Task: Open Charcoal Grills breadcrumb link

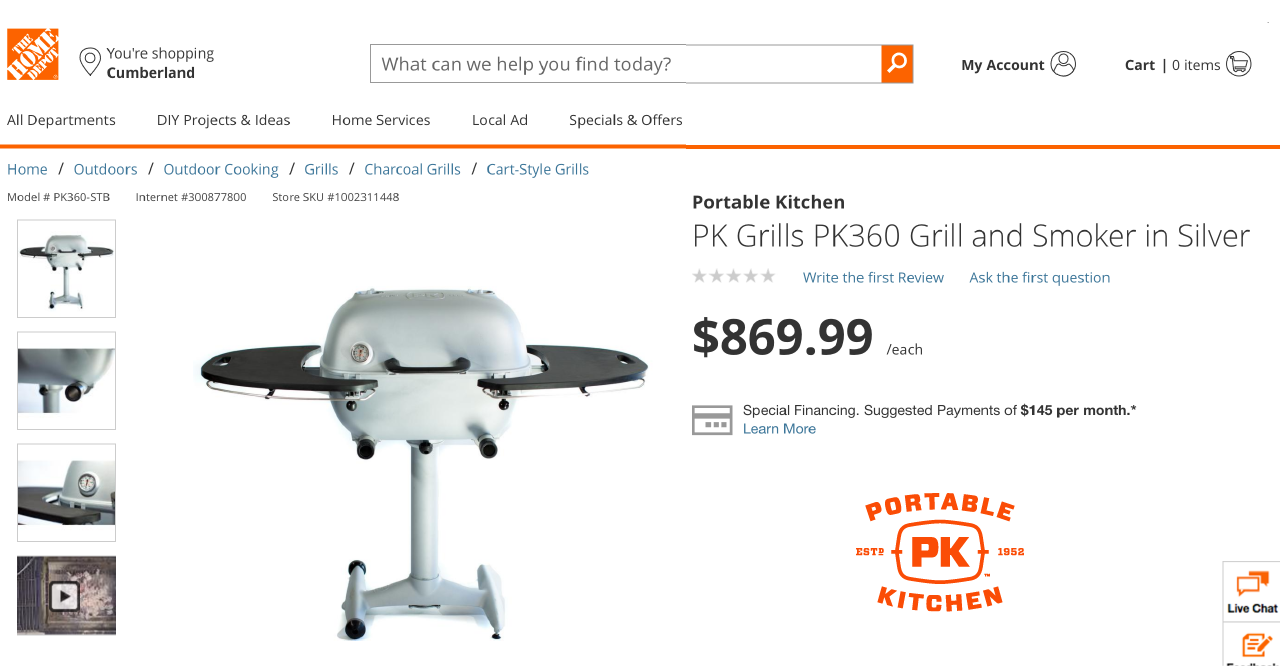Action: point(412,169)
